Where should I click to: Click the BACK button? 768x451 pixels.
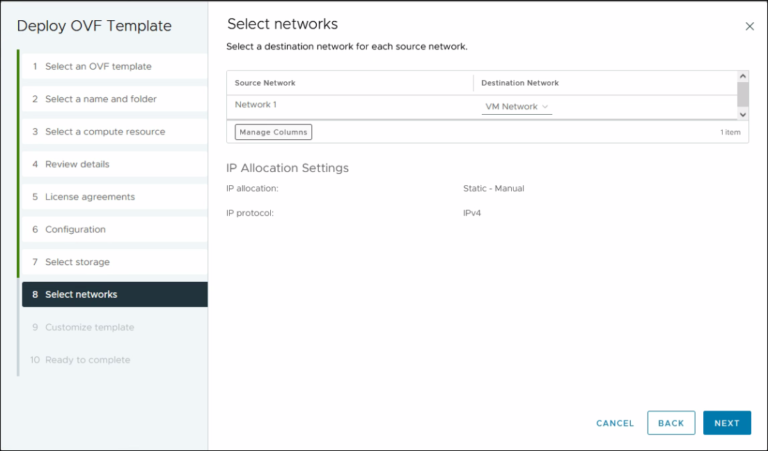[671, 423]
